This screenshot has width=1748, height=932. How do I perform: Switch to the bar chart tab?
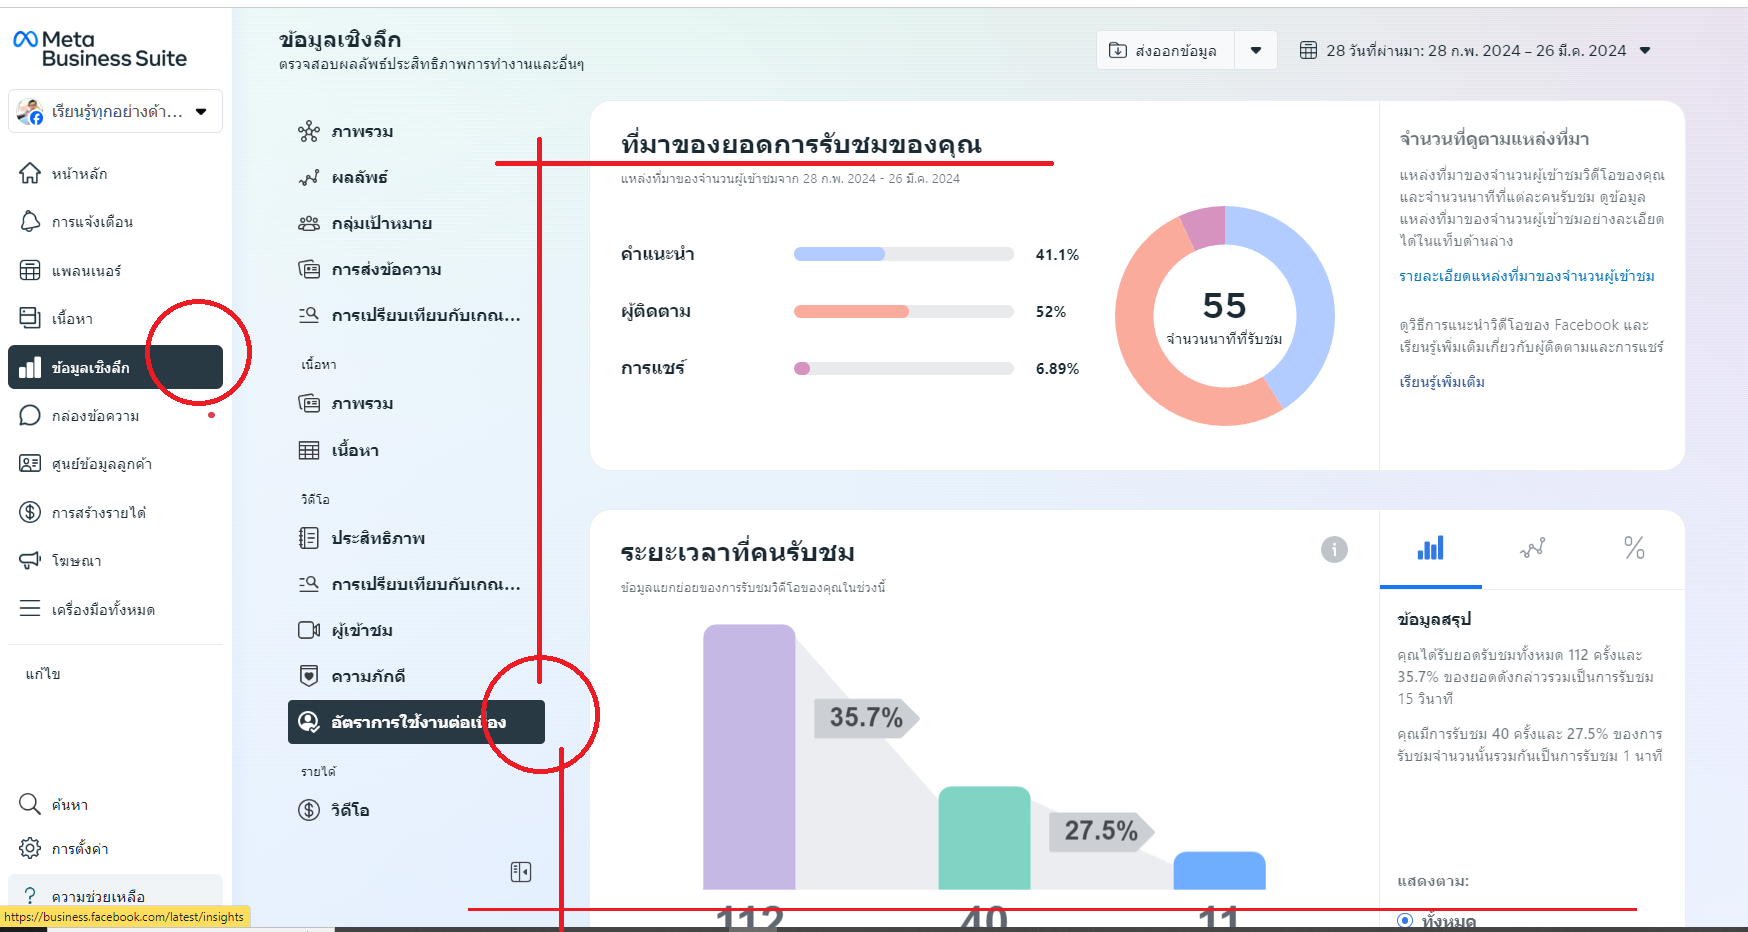(1430, 548)
